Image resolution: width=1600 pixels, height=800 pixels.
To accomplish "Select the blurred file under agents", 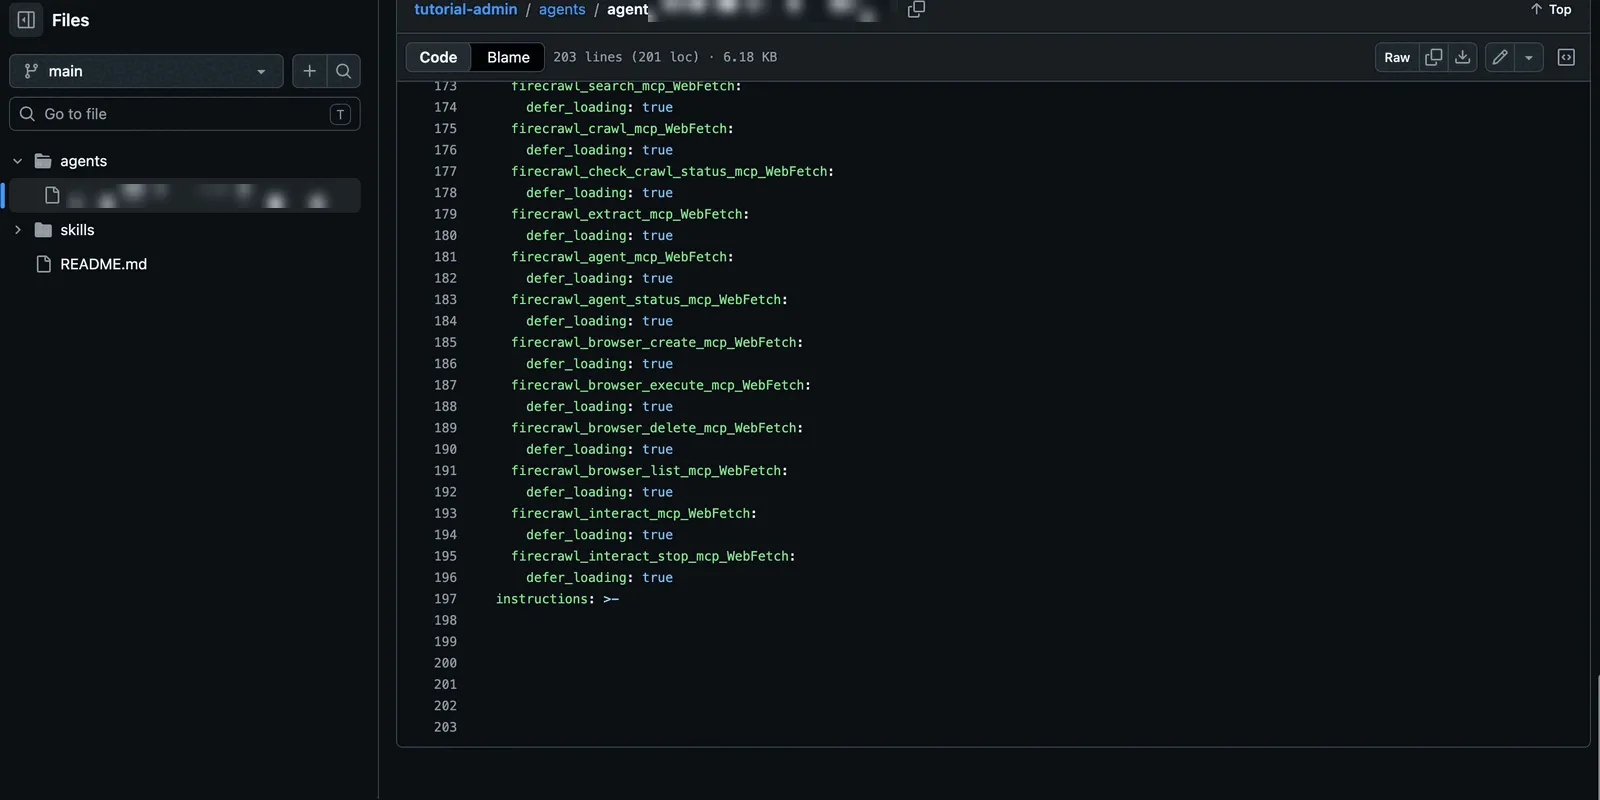I will point(185,195).
